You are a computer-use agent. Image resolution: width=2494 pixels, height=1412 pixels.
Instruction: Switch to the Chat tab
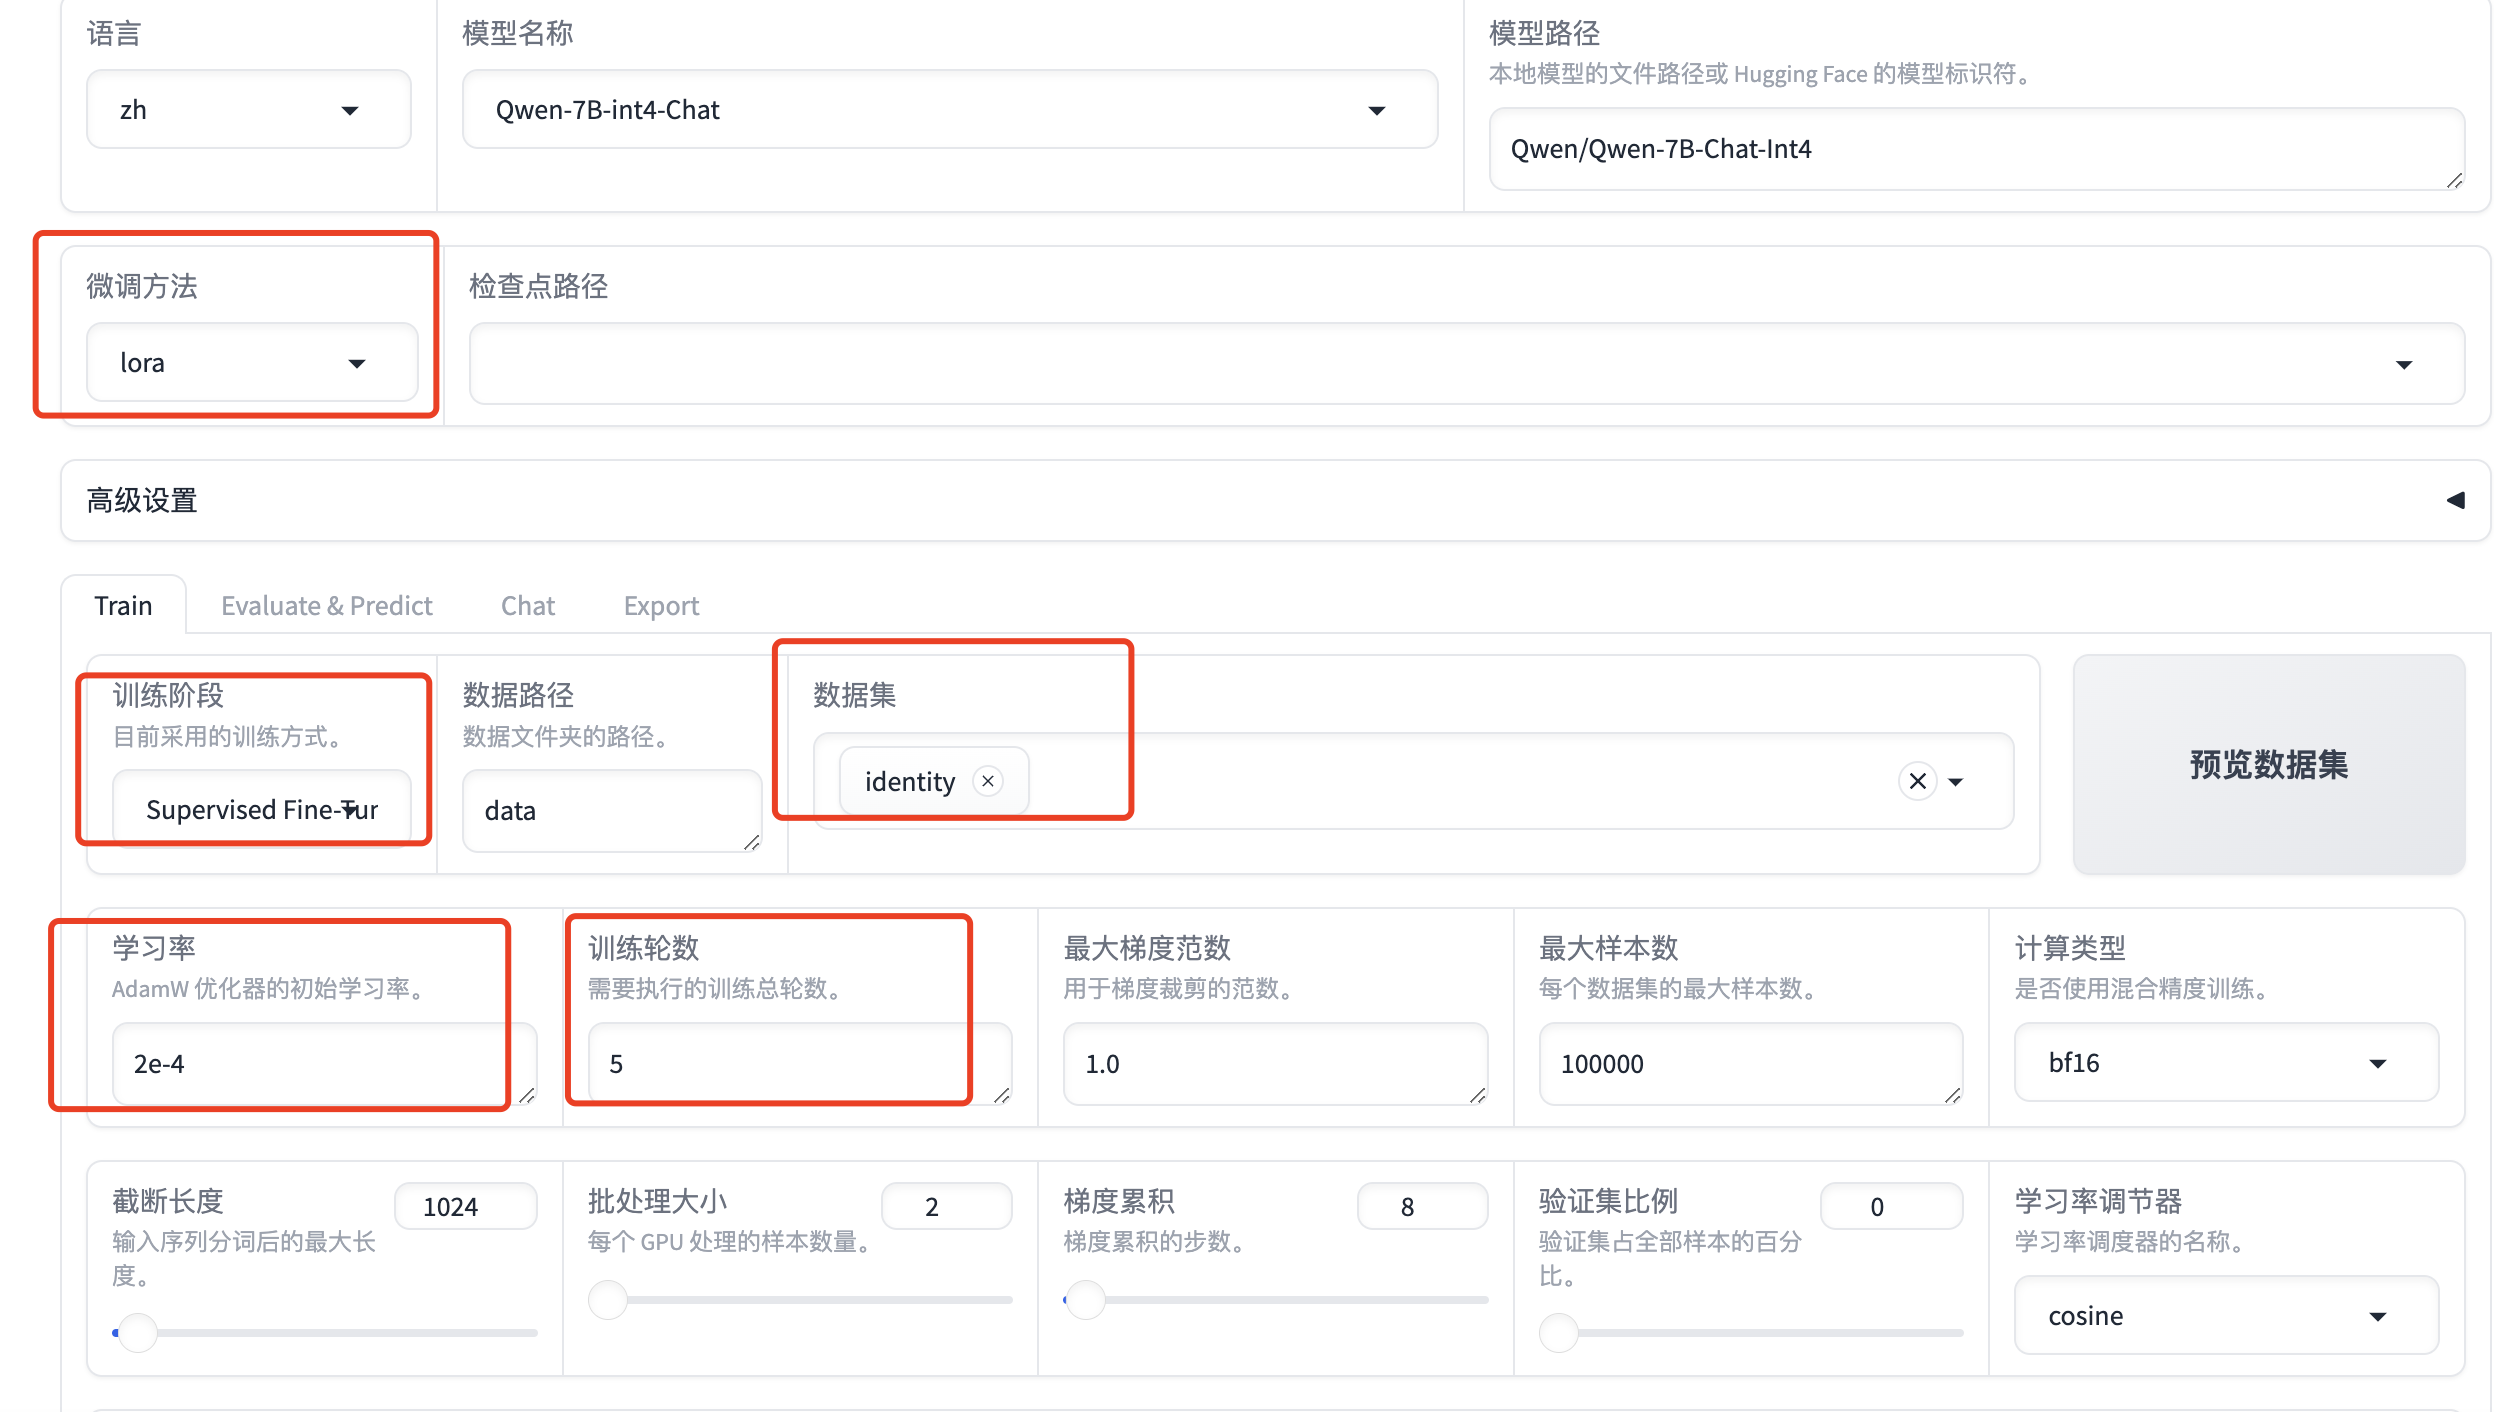coord(527,606)
